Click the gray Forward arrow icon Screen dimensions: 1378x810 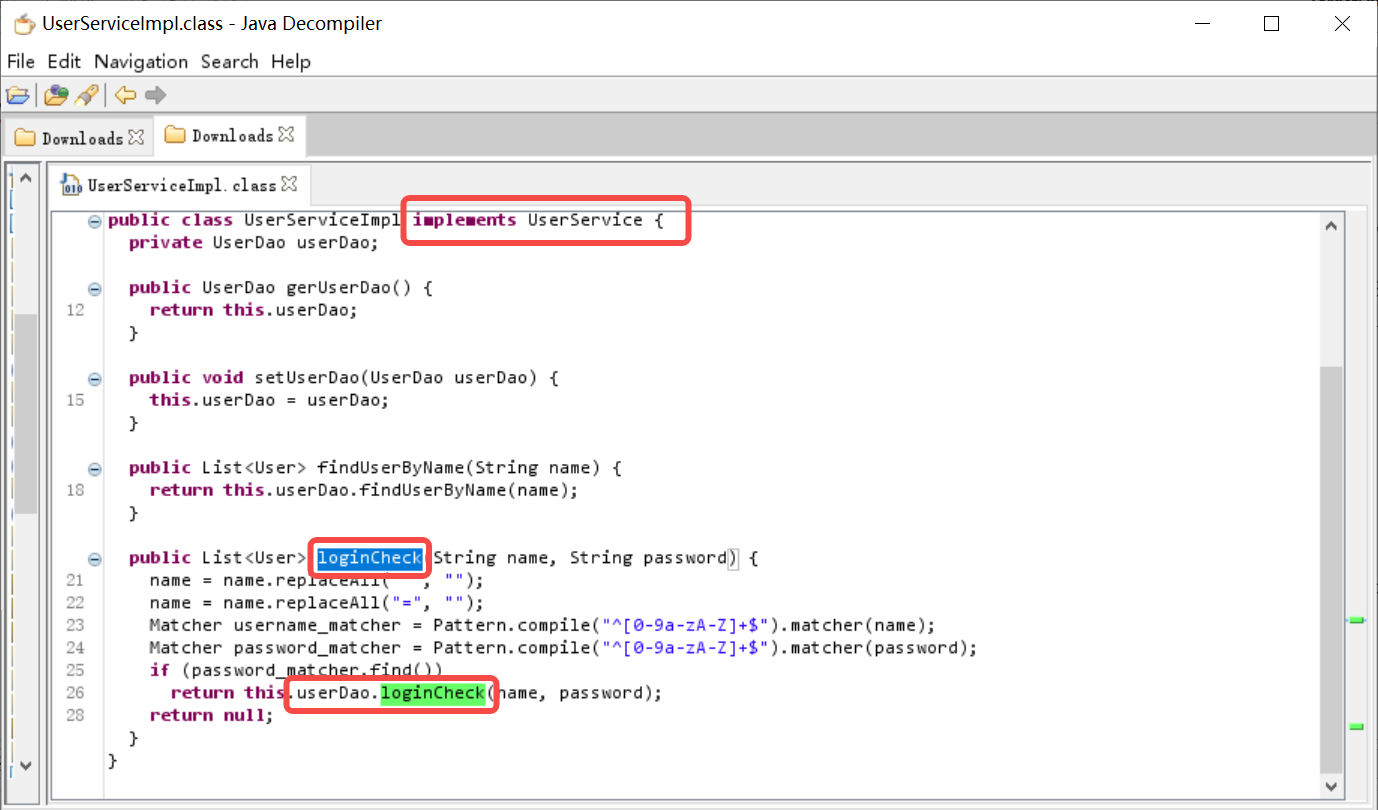tap(155, 95)
